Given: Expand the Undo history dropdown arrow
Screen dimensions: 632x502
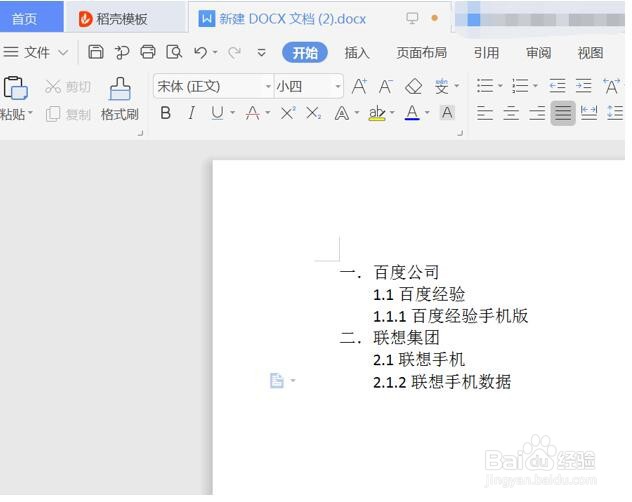Looking at the screenshot, I should click(215, 52).
